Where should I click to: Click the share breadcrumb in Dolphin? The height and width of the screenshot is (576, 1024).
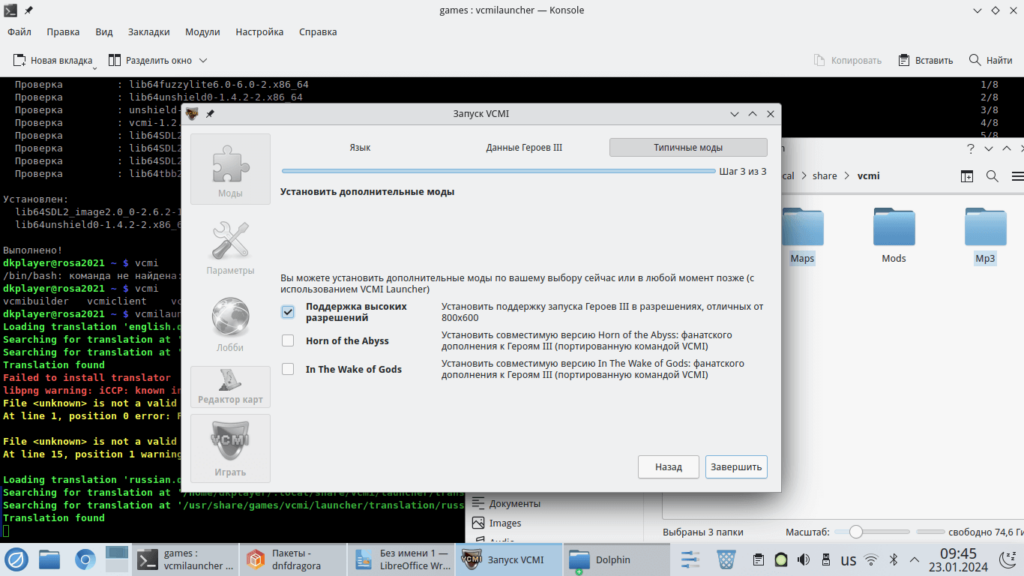coord(825,176)
